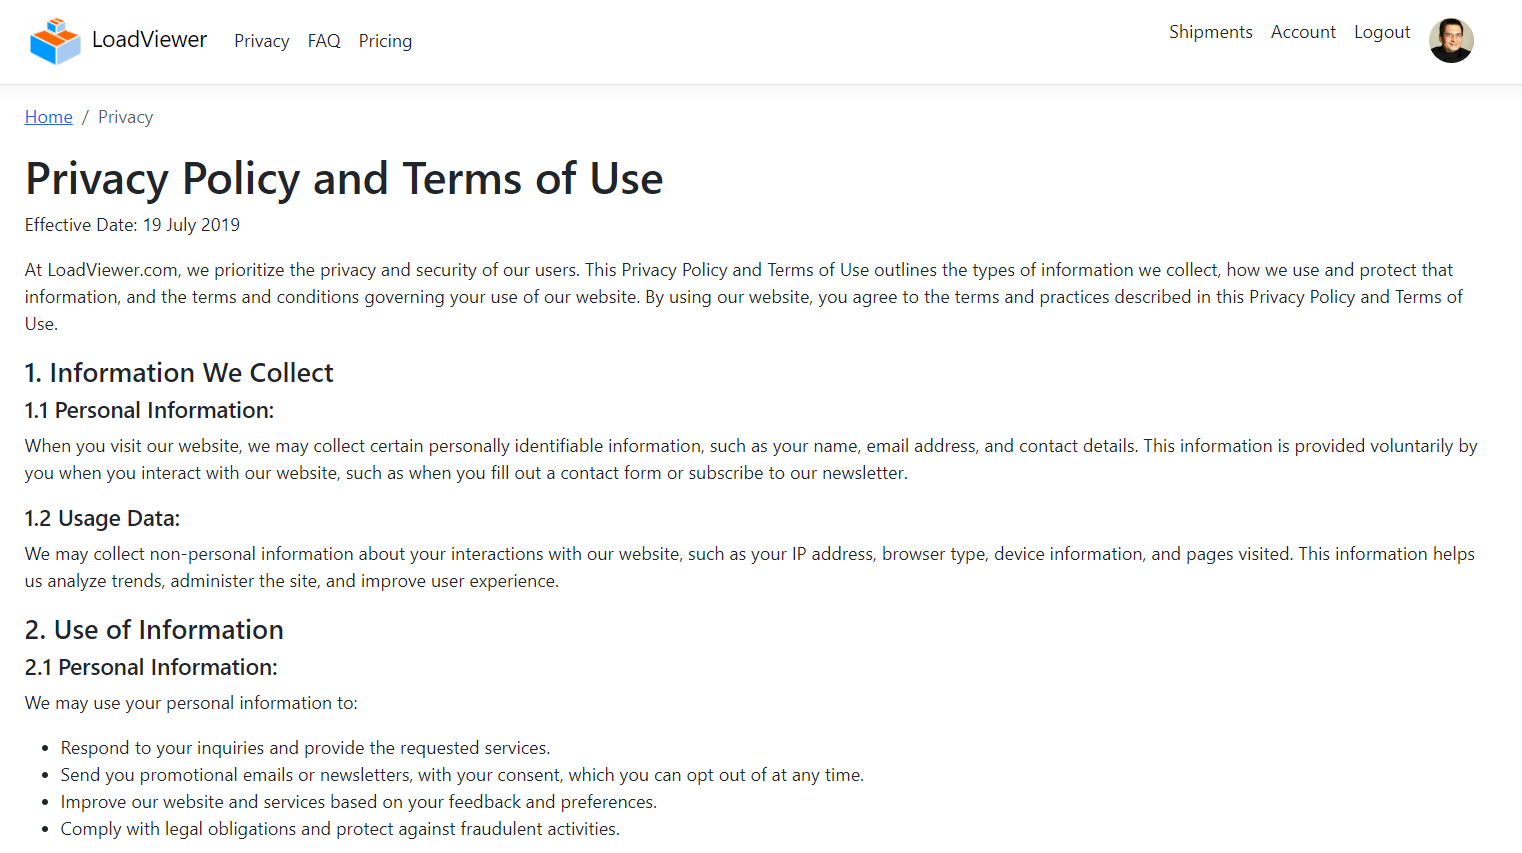Click the LoadViewer brand name
Viewport: 1522px width, 853px height.
pyautogui.click(x=148, y=40)
